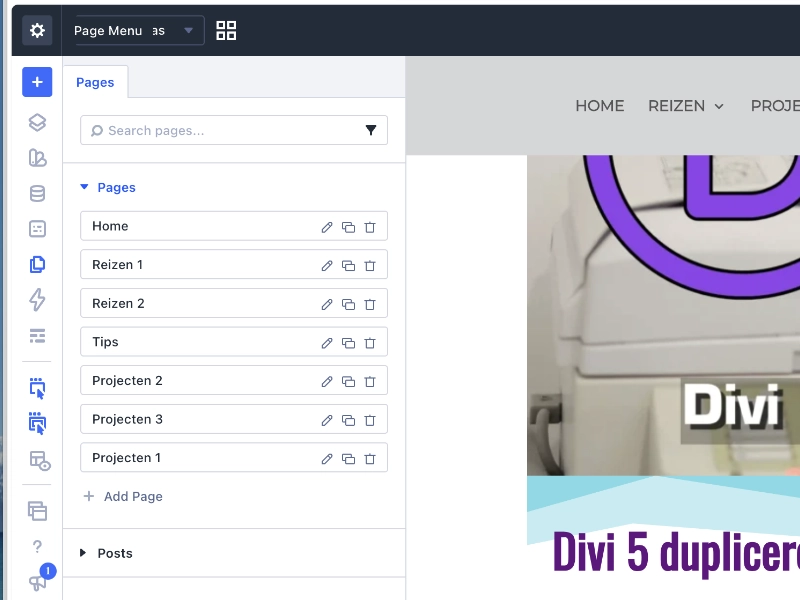Open the lightning bolt quick actions icon
This screenshot has height=600, width=800.
[x=37, y=300]
